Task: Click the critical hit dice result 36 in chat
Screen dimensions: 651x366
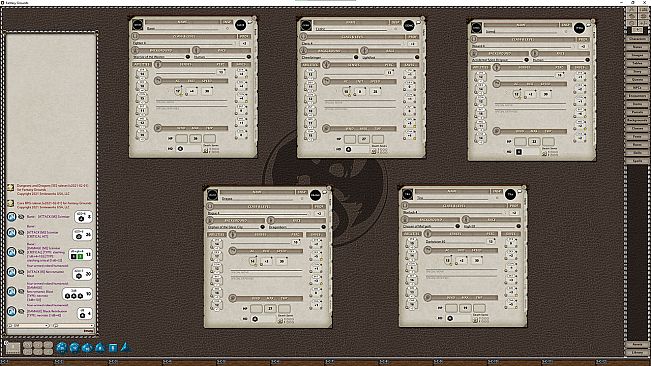Action: [x=82, y=234]
